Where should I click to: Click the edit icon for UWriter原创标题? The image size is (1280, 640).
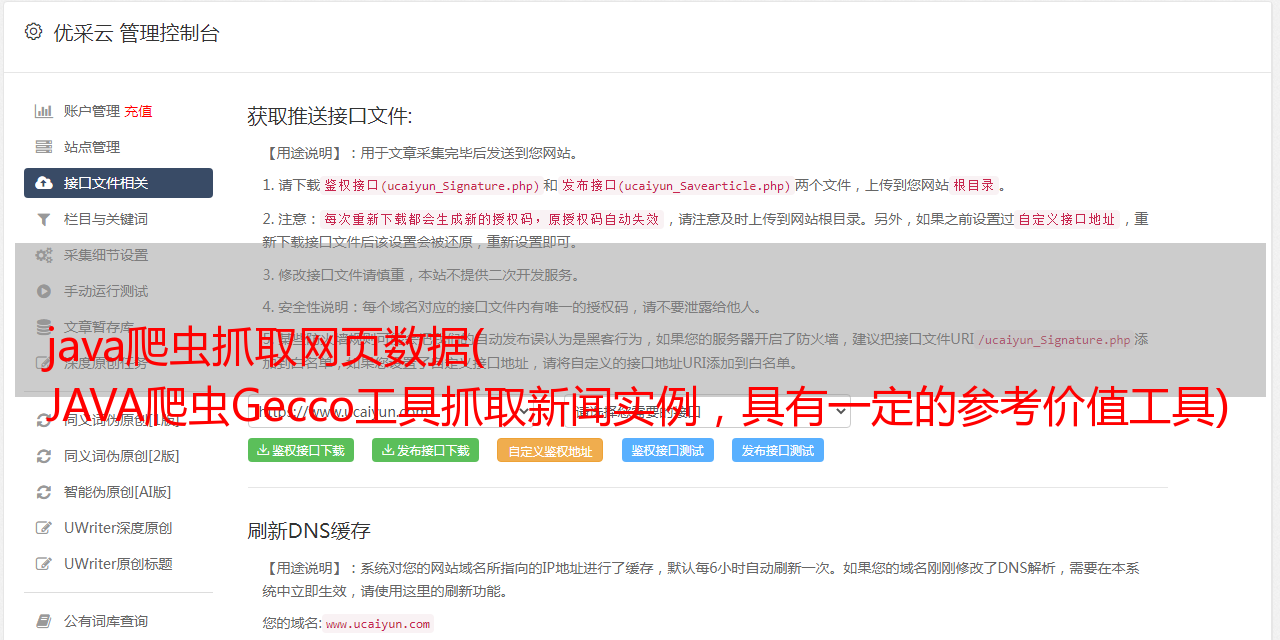(x=44, y=564)
